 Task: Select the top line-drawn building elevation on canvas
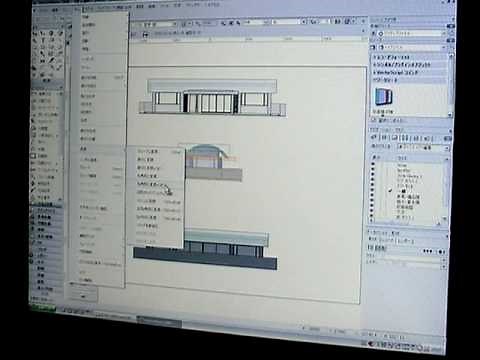point(212,97)
